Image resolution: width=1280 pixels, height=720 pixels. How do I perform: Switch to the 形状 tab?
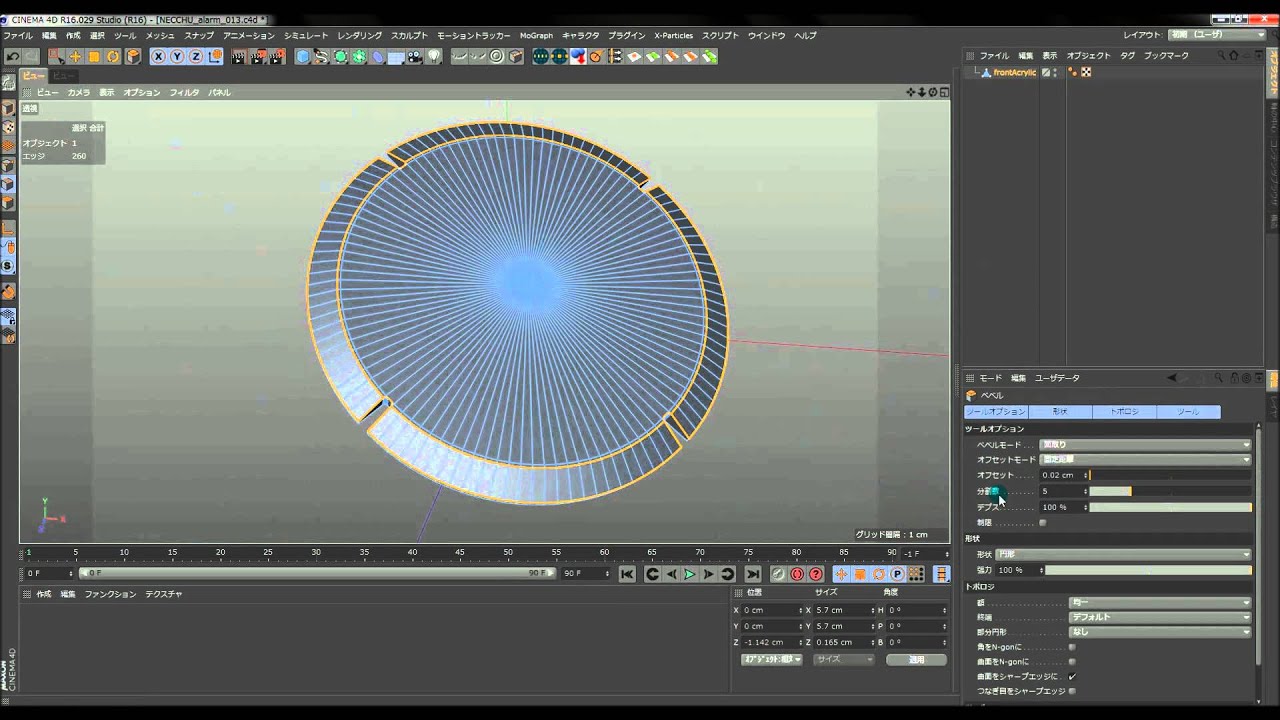[1060, 412]
